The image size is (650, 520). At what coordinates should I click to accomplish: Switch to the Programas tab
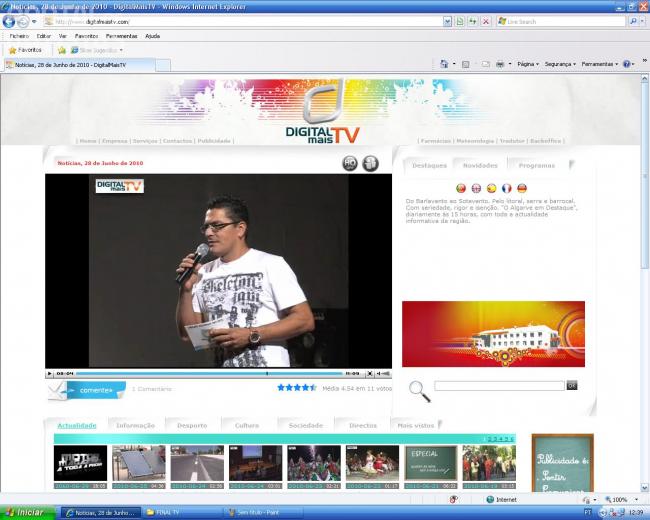point(536,165)
